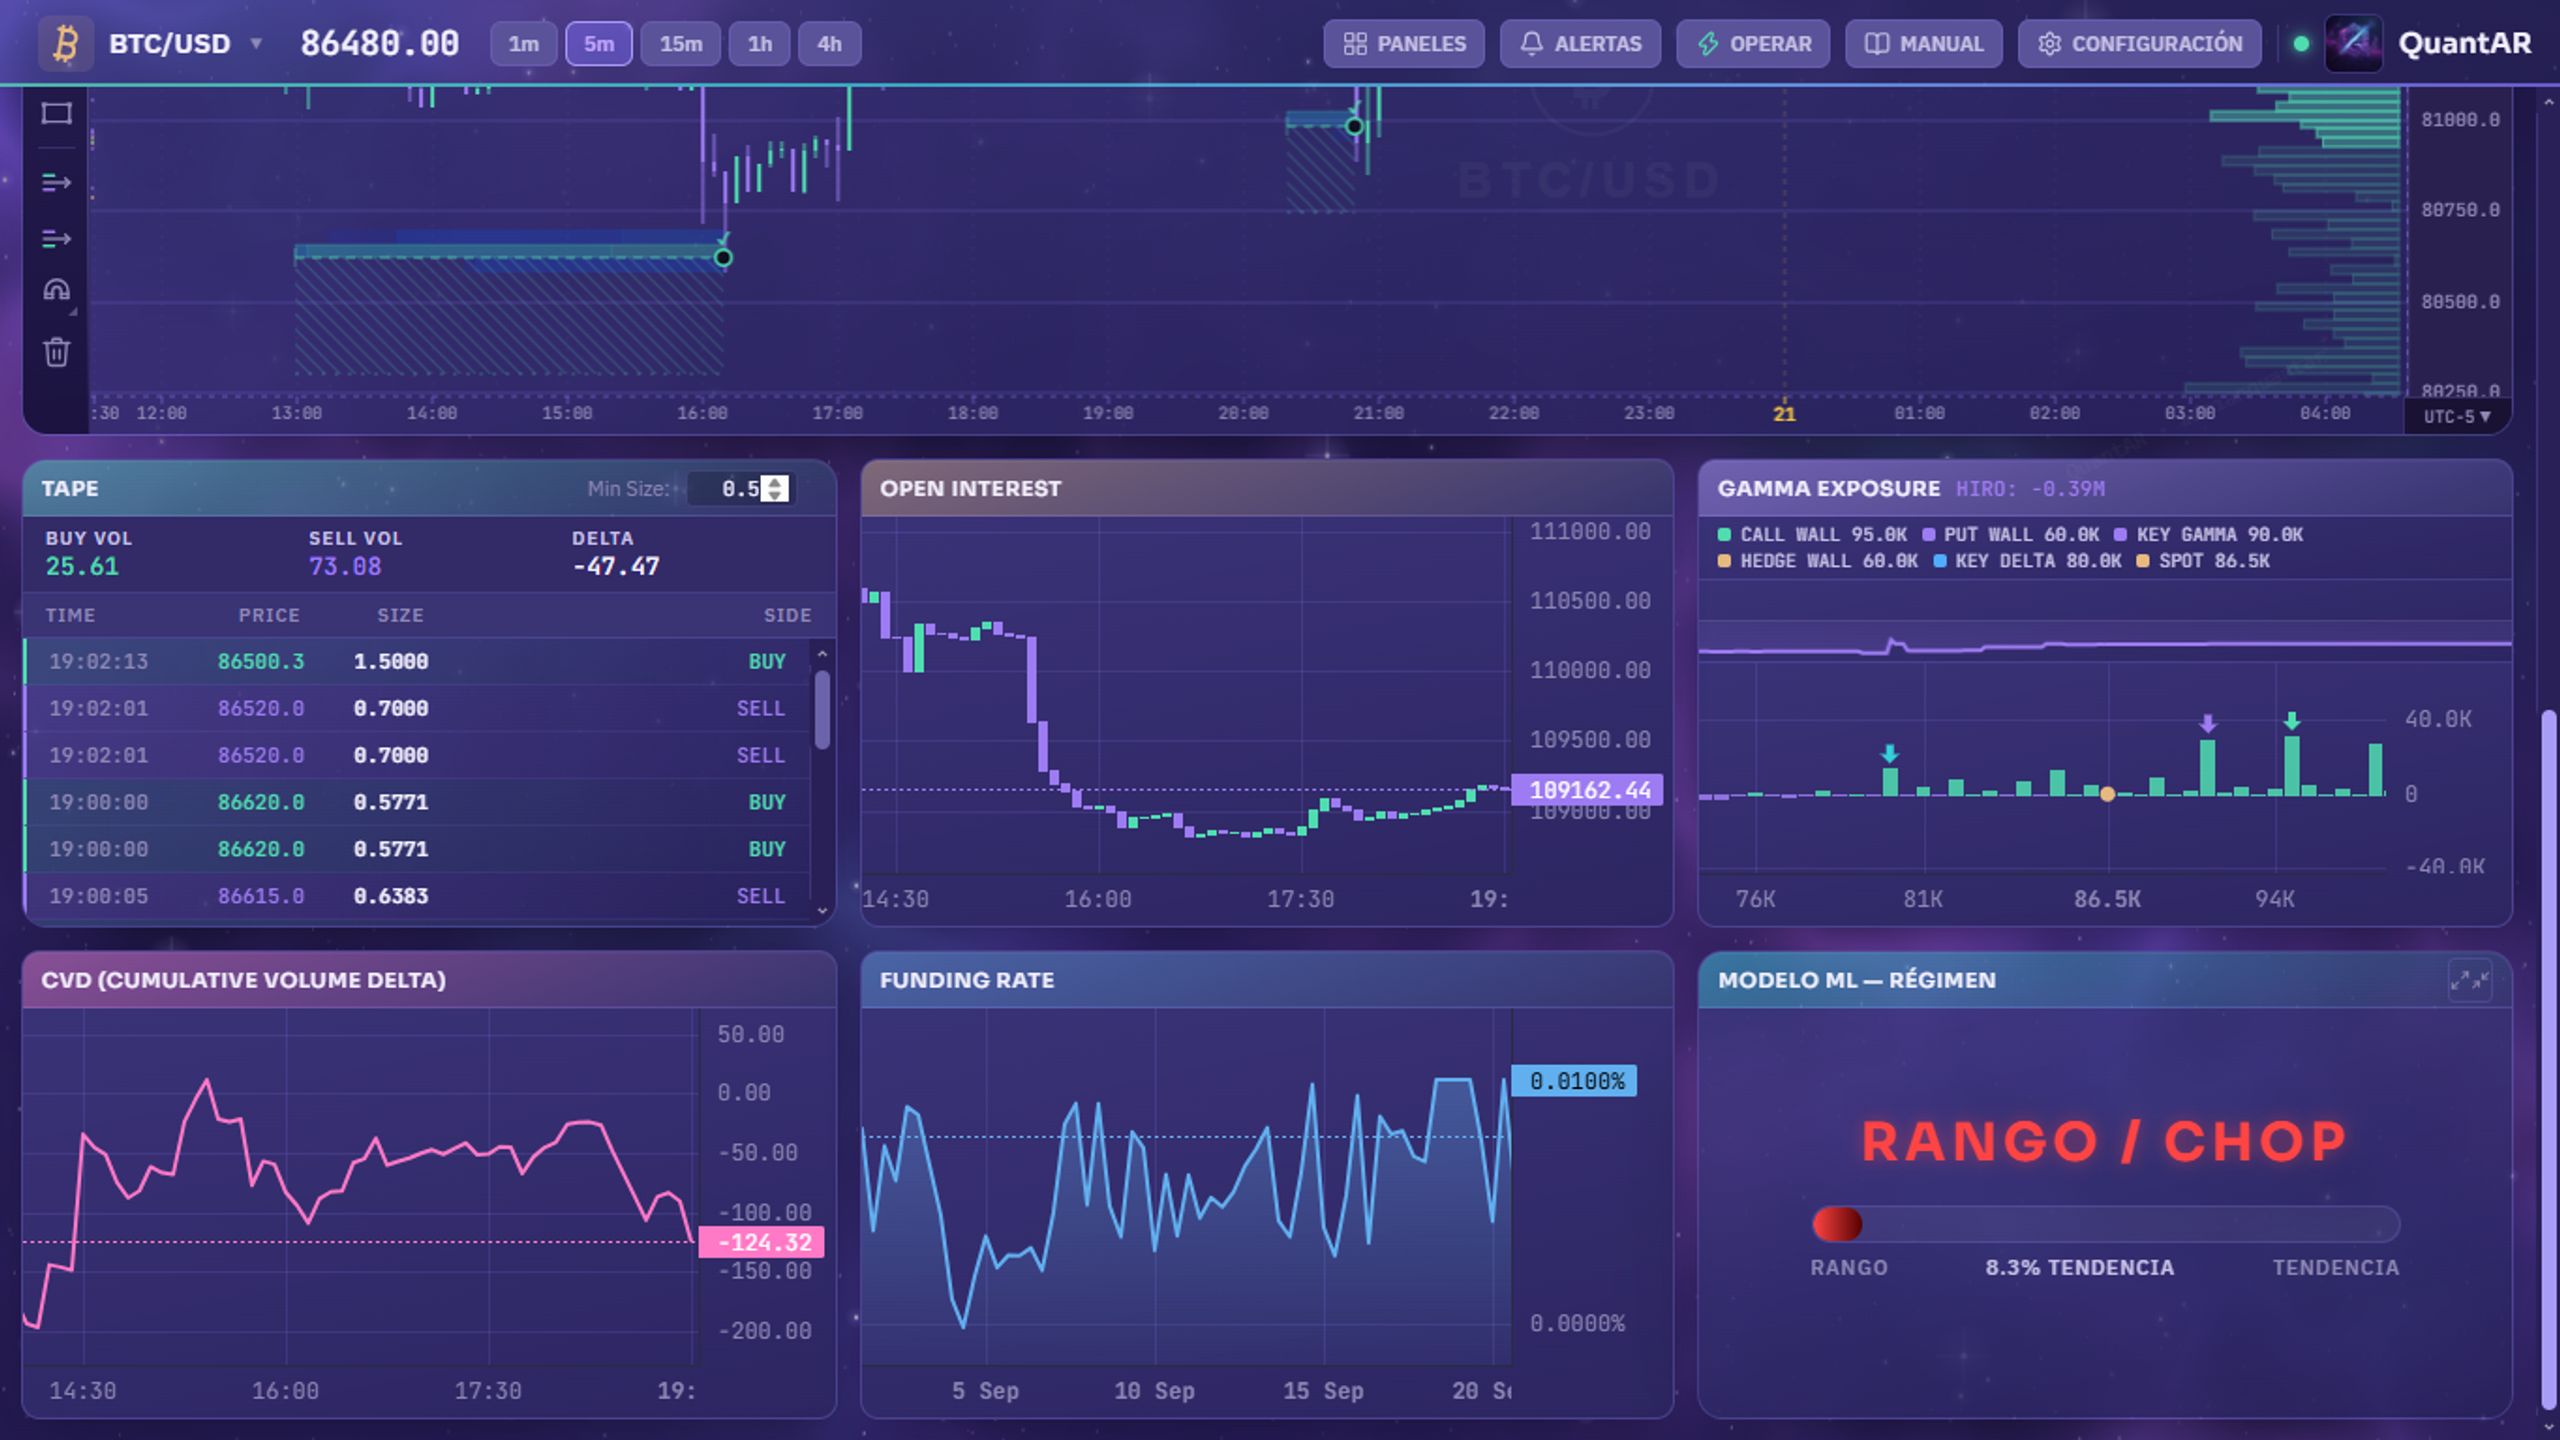Select the 15m timeframe
2560x1440 pixels.
point(680,44)
